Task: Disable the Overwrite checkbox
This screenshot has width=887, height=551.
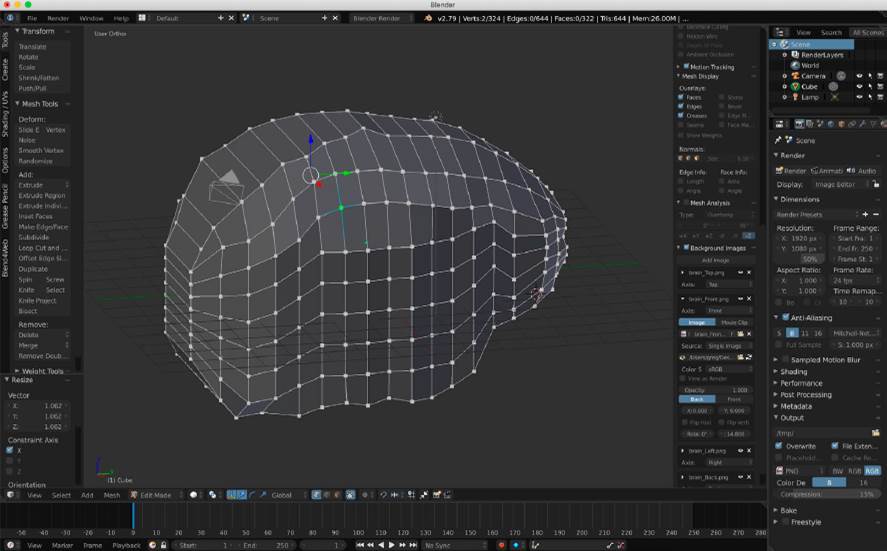Action: (780, 446)
